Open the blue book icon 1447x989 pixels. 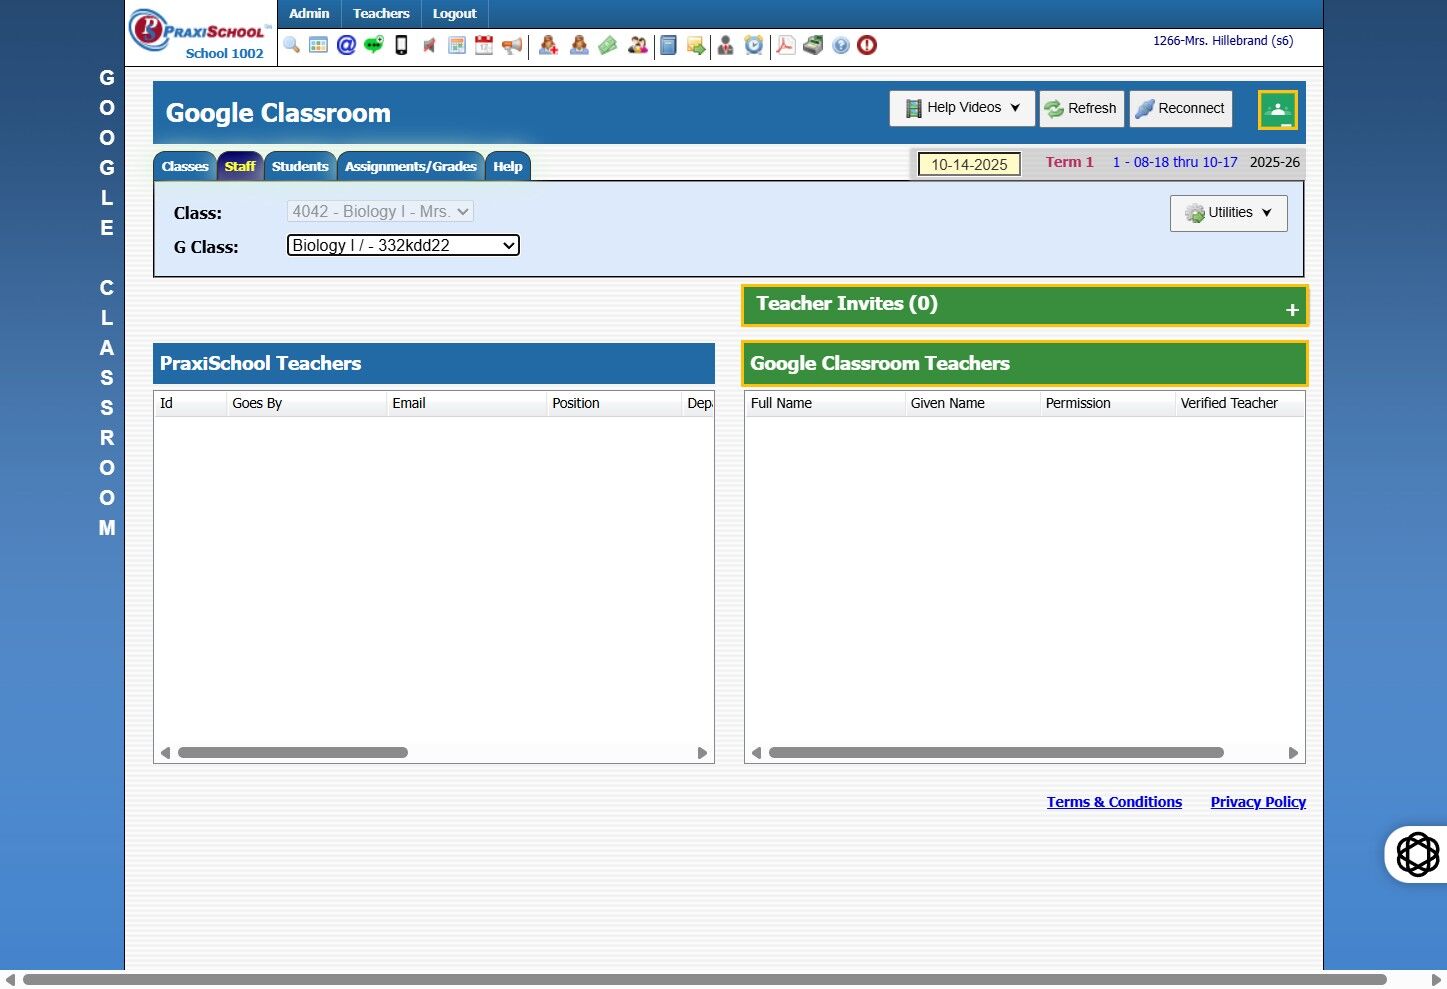668,45
